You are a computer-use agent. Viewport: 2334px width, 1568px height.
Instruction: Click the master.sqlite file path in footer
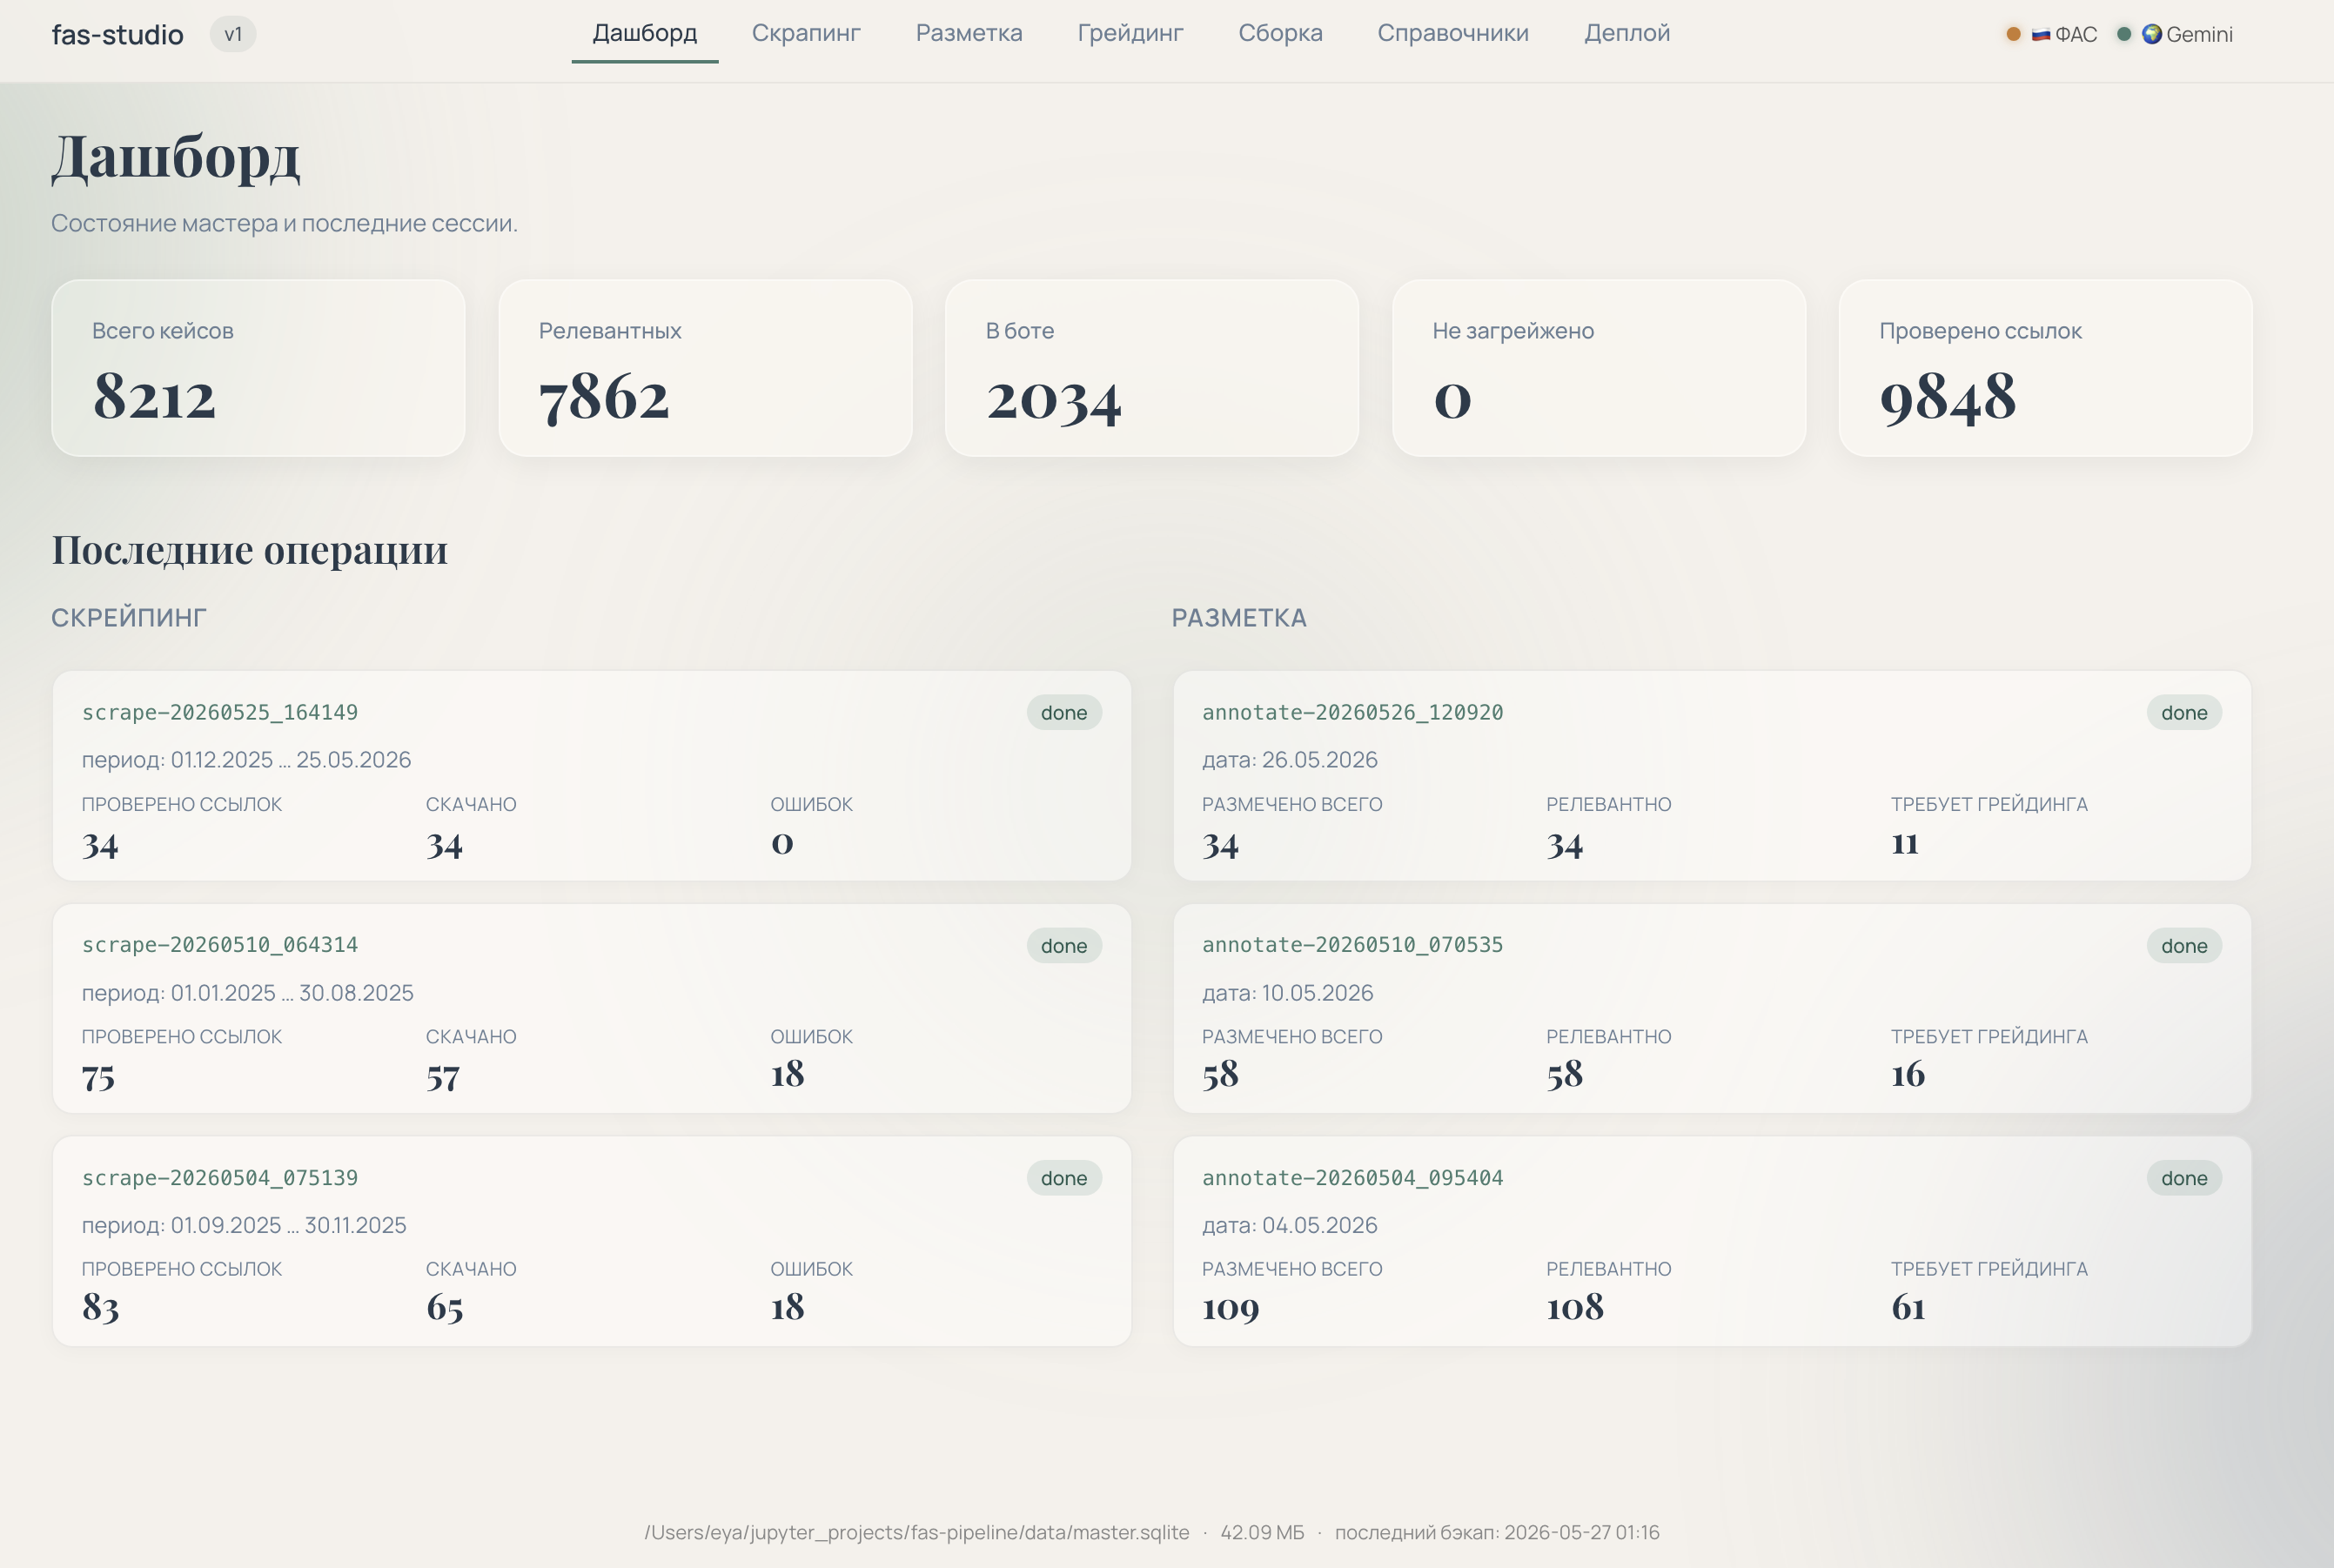tap(917, 1532)
